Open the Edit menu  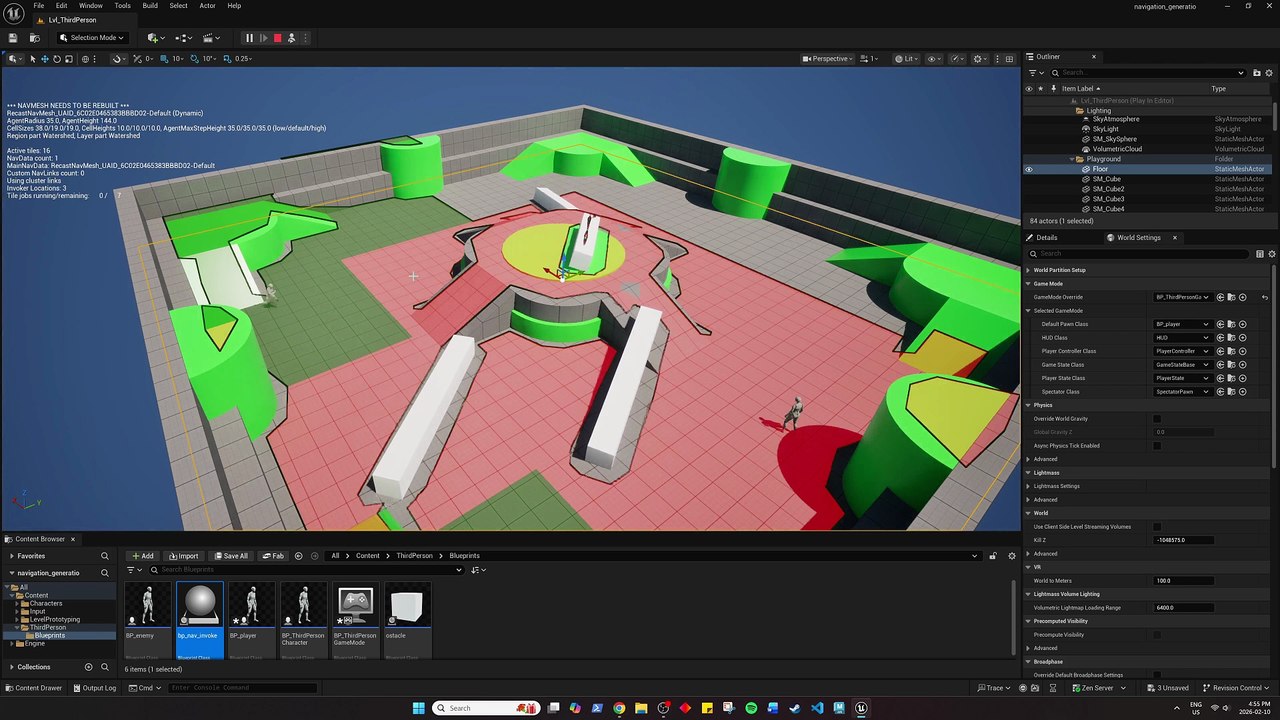(61, 6)
